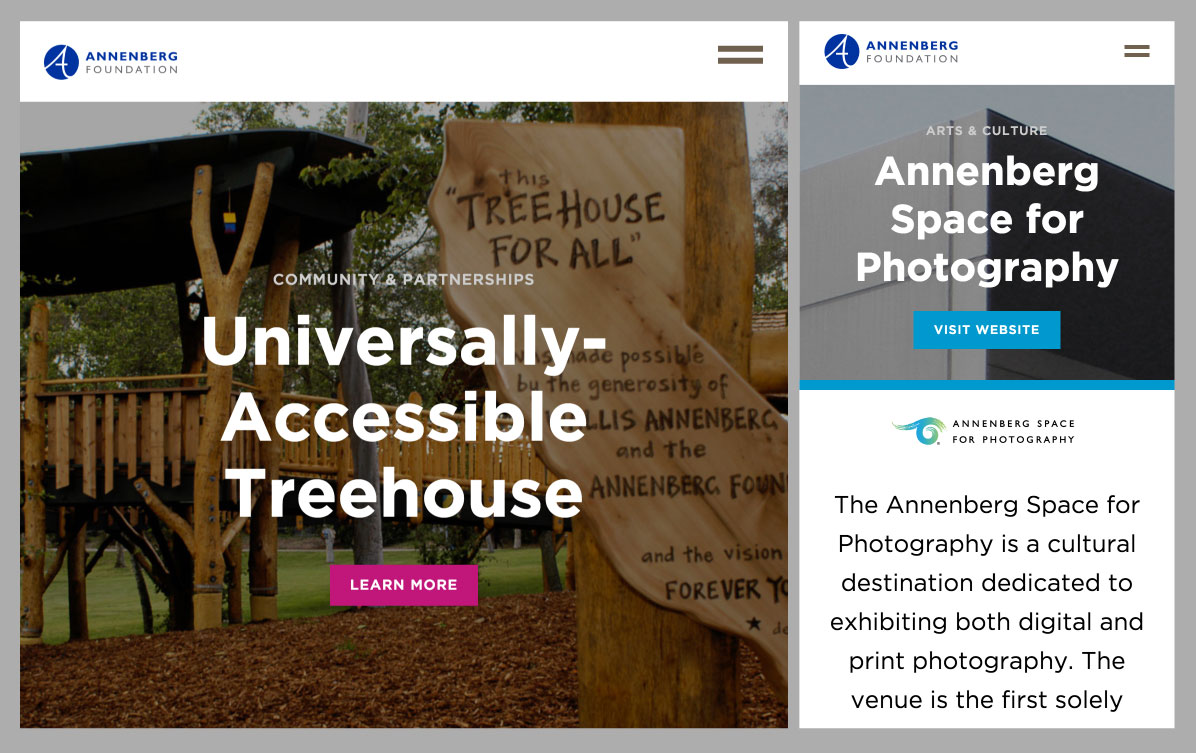Select the Community & Partnerships category label
This screenshot has width=1196, height=753.
403,279
